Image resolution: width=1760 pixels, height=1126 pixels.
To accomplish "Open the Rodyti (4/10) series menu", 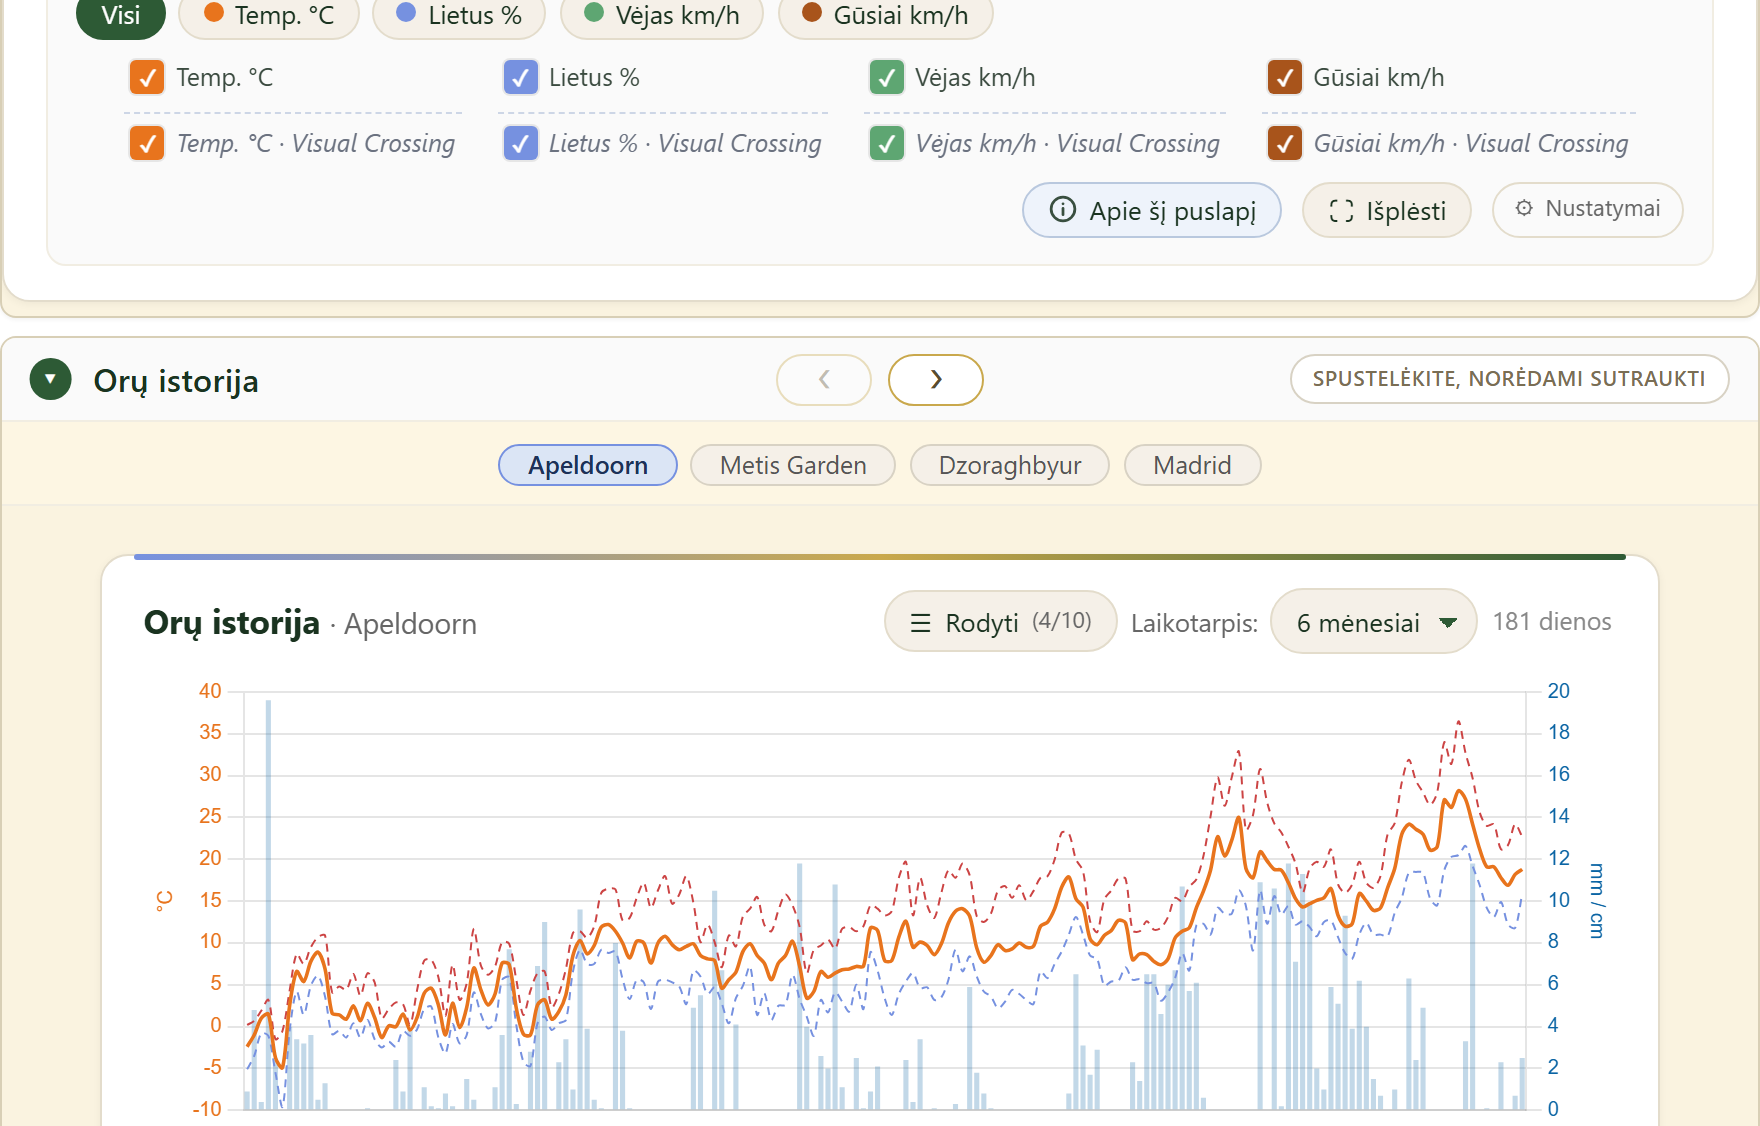I will 1001,622.
